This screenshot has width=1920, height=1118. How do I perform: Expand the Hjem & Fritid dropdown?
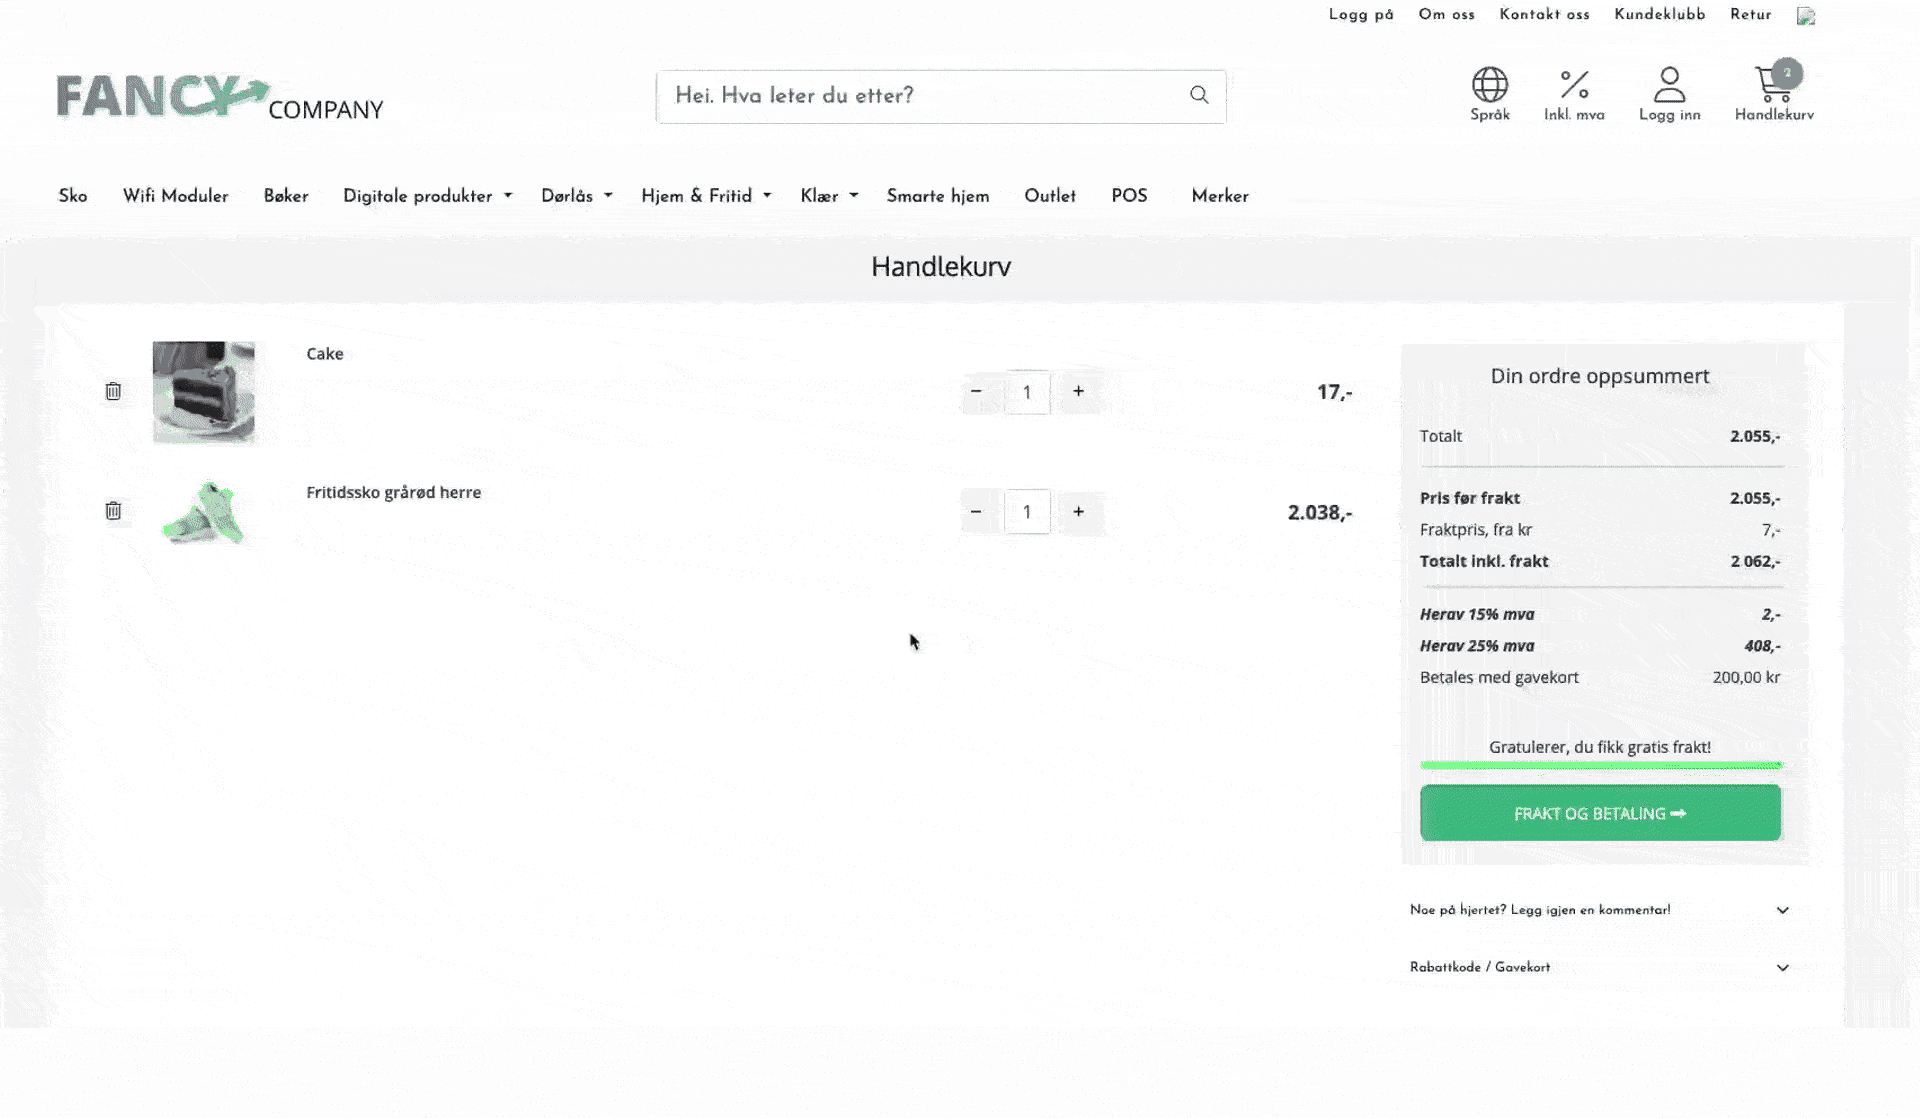(706, 196)
